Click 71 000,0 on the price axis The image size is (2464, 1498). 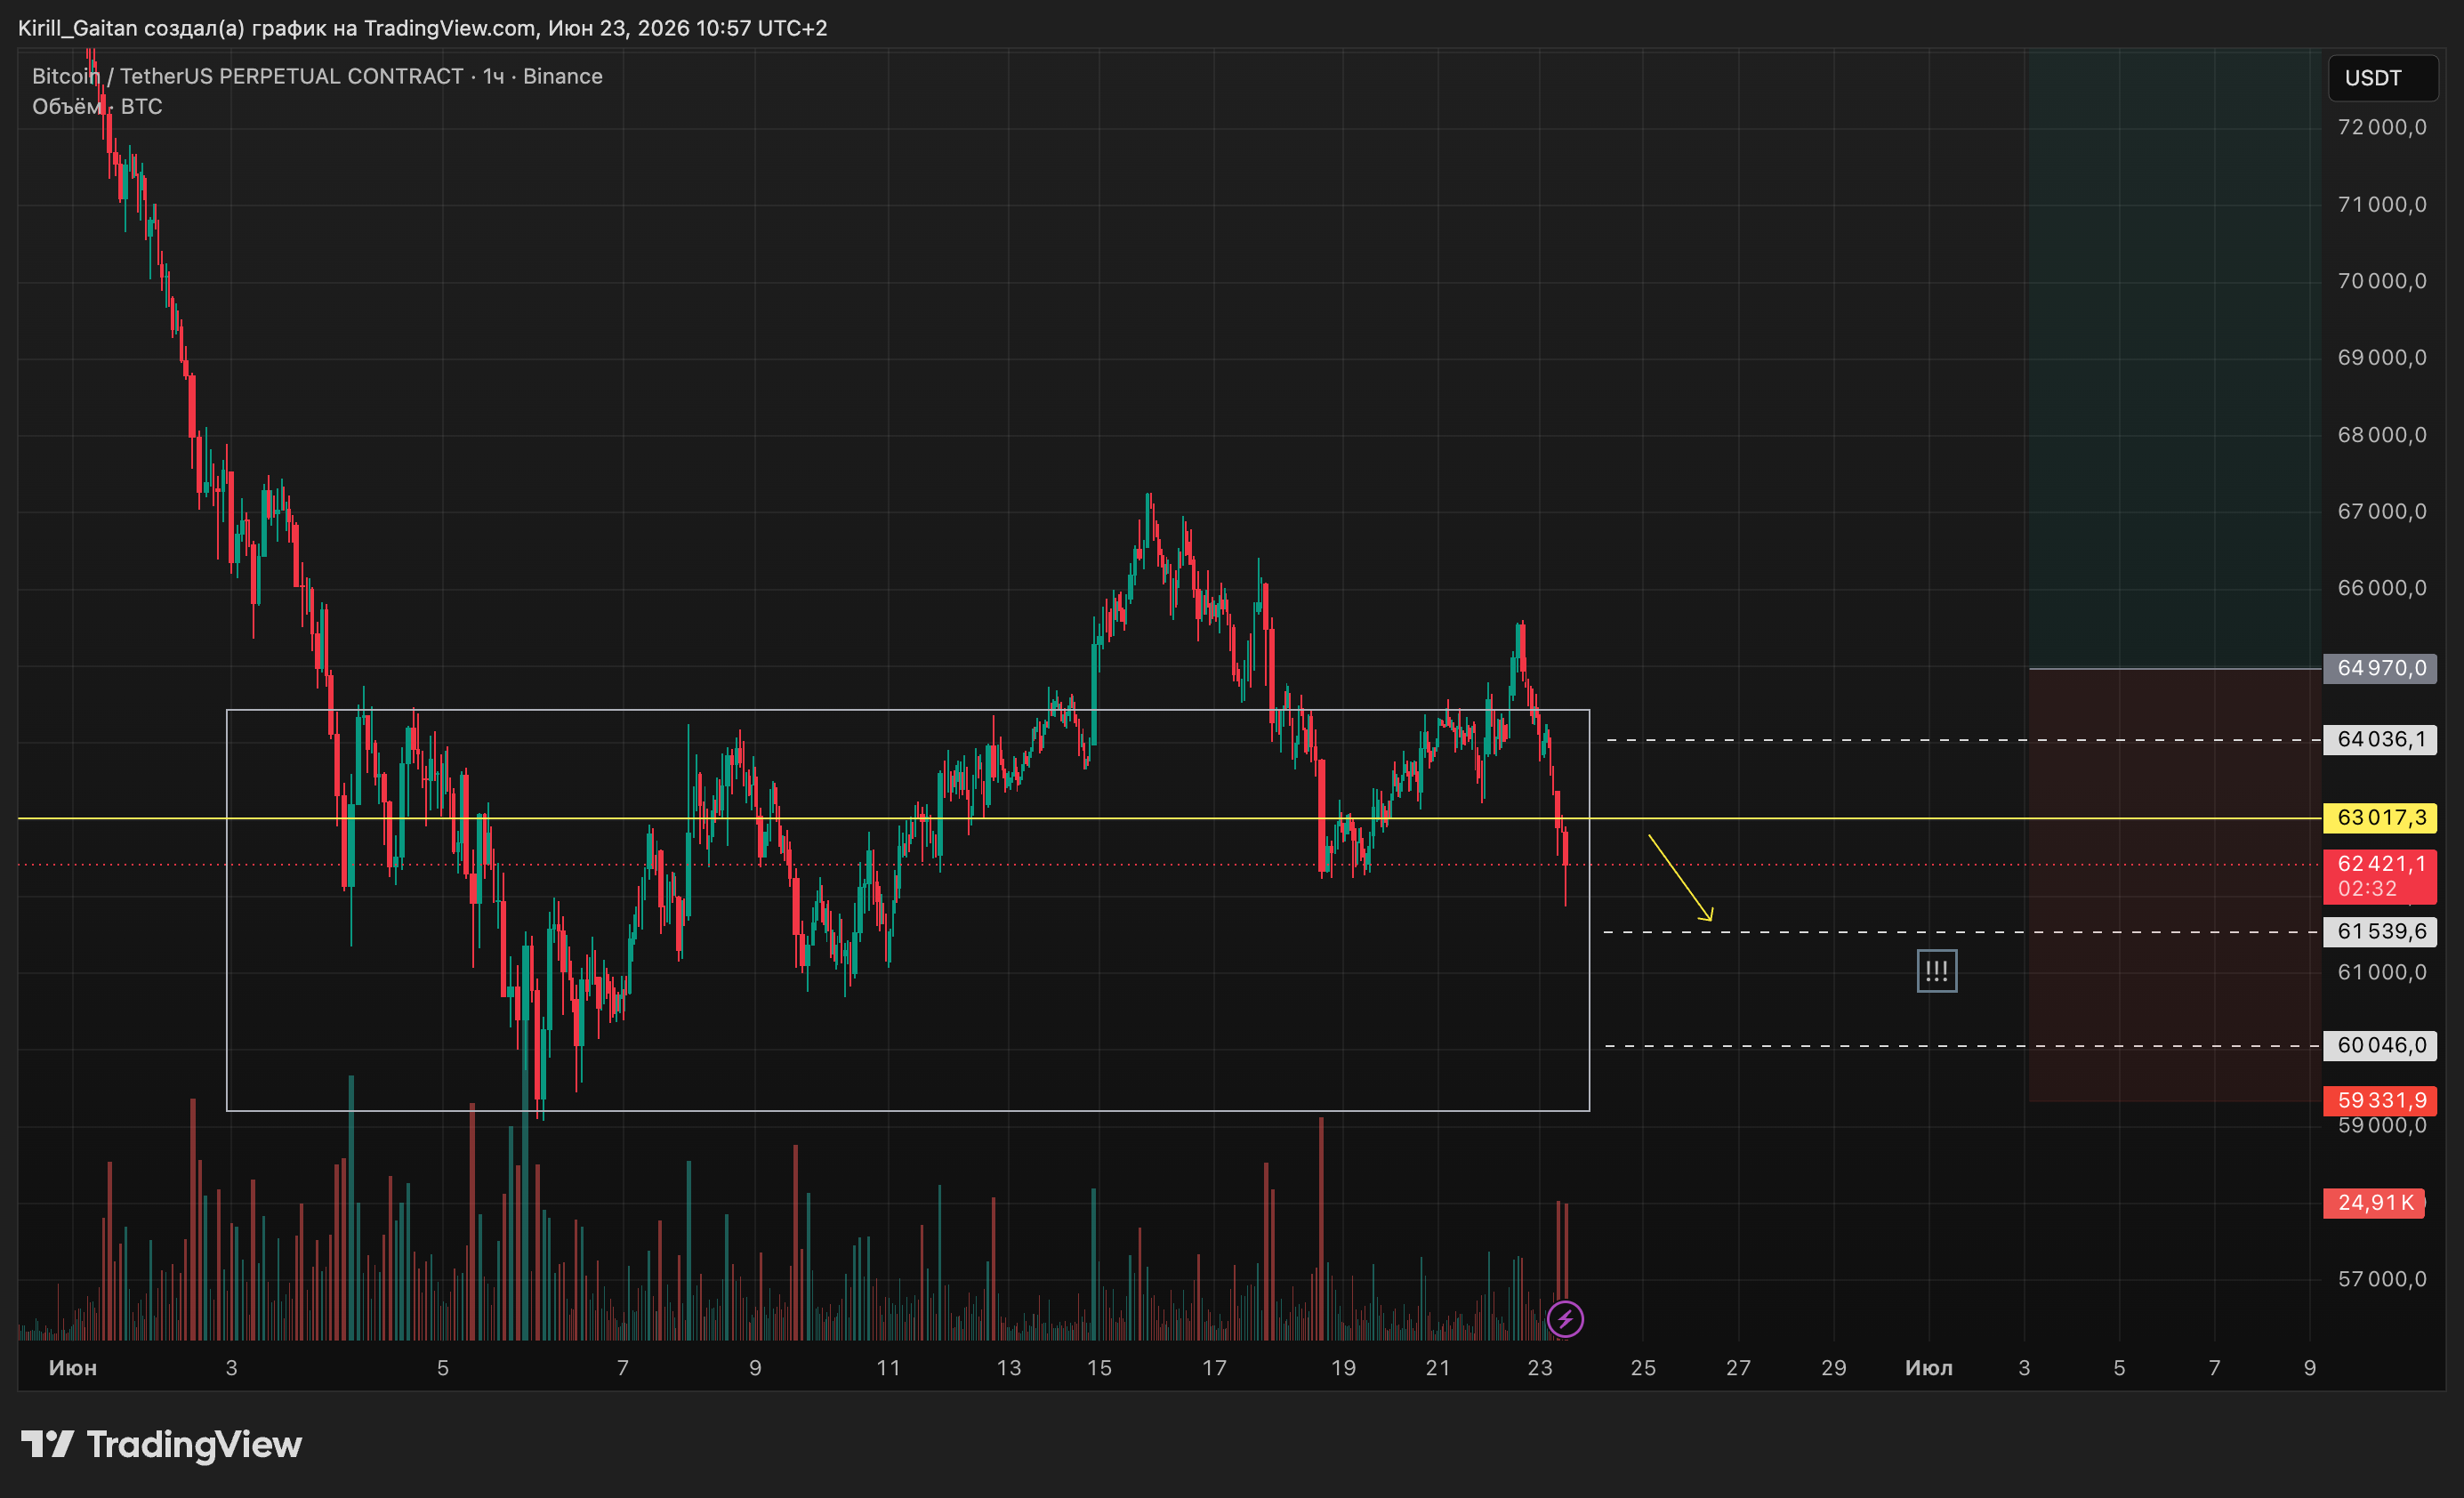point(2382,205)
